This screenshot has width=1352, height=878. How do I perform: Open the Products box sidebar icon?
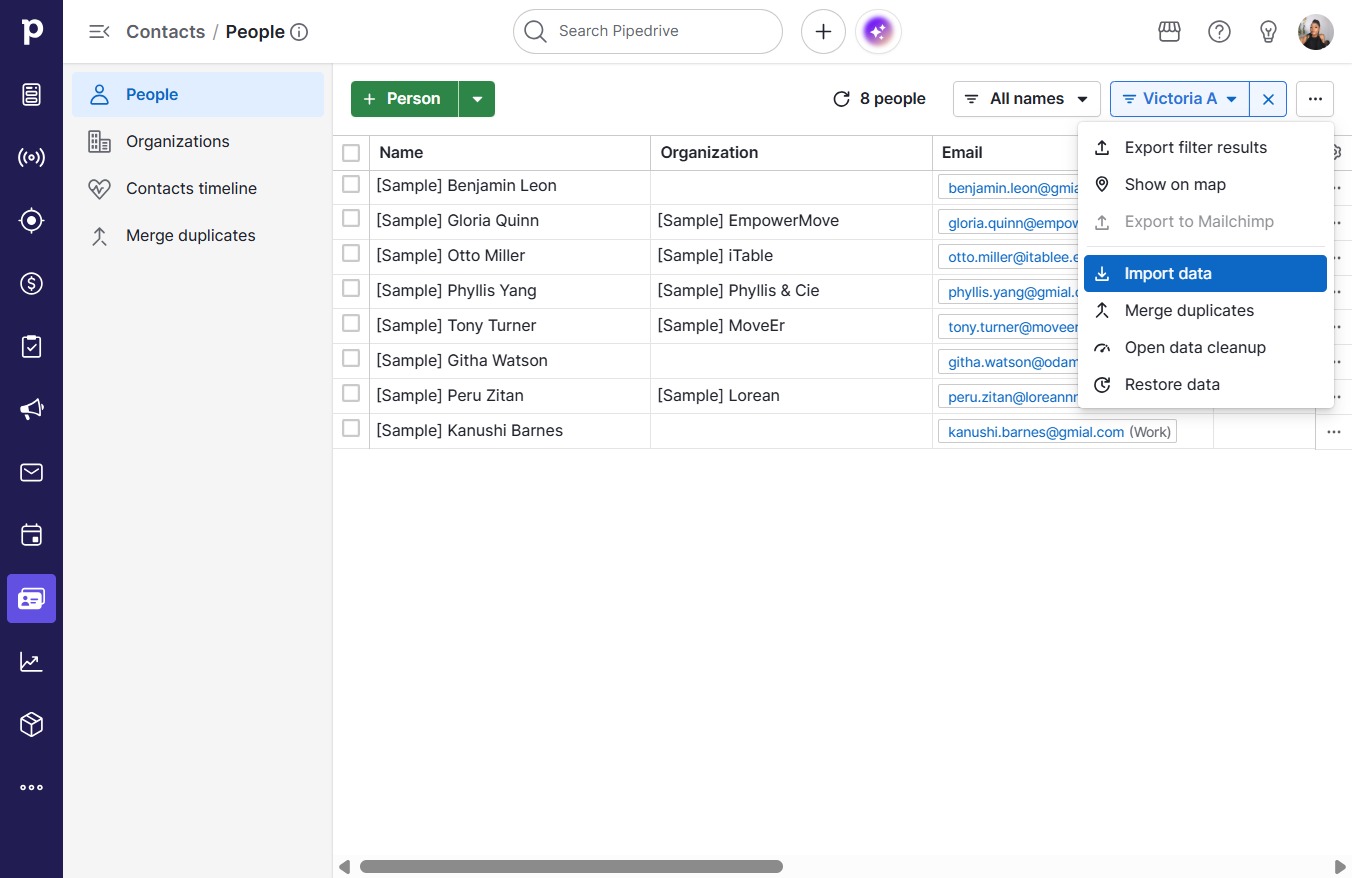click(x=31, y=724)
